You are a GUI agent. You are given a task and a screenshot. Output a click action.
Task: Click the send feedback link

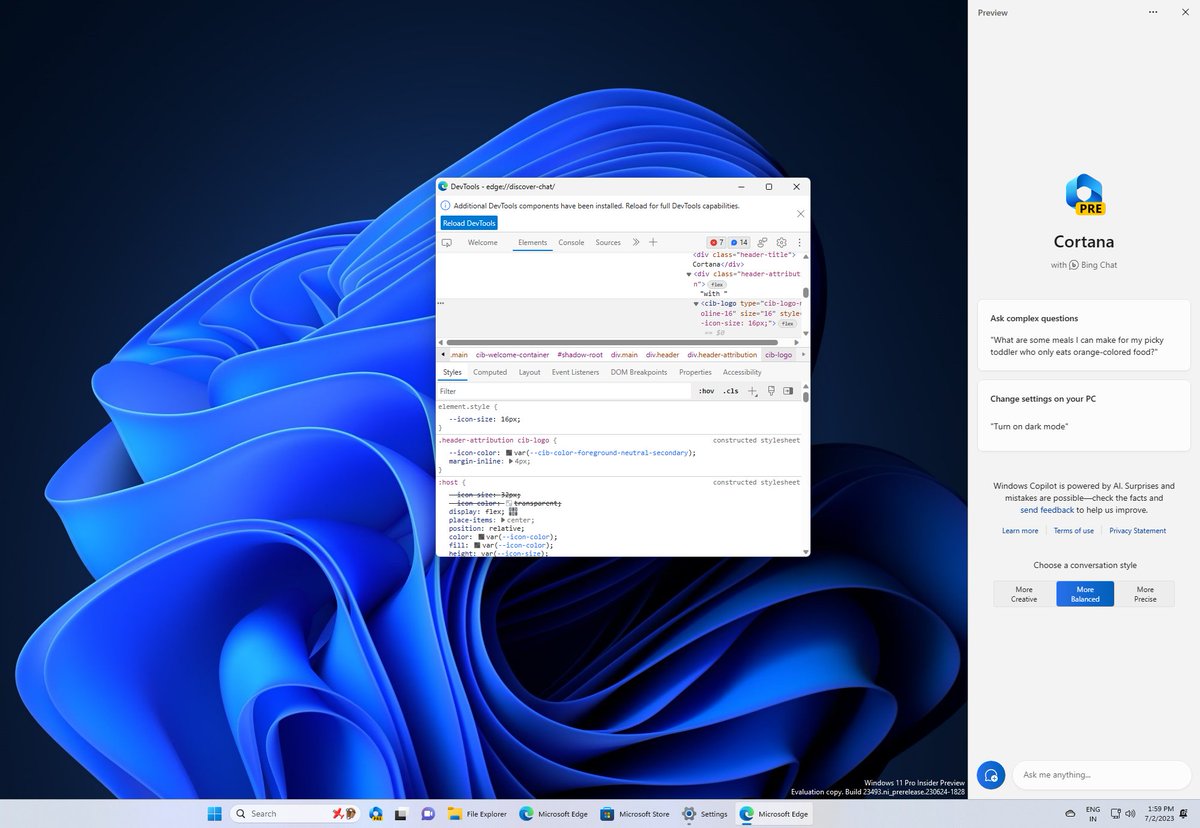pos(1047,509)
